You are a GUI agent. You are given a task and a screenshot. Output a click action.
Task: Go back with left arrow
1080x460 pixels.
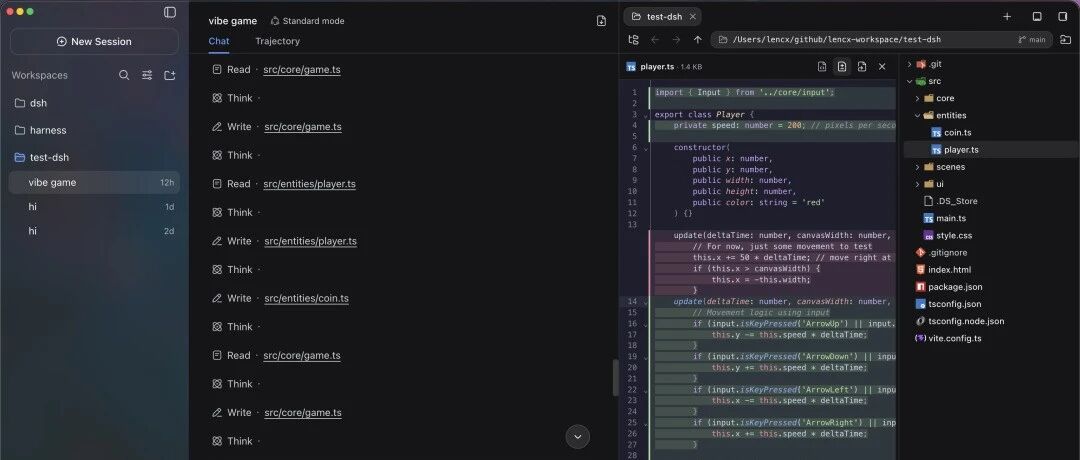click(x=655, y=40)
